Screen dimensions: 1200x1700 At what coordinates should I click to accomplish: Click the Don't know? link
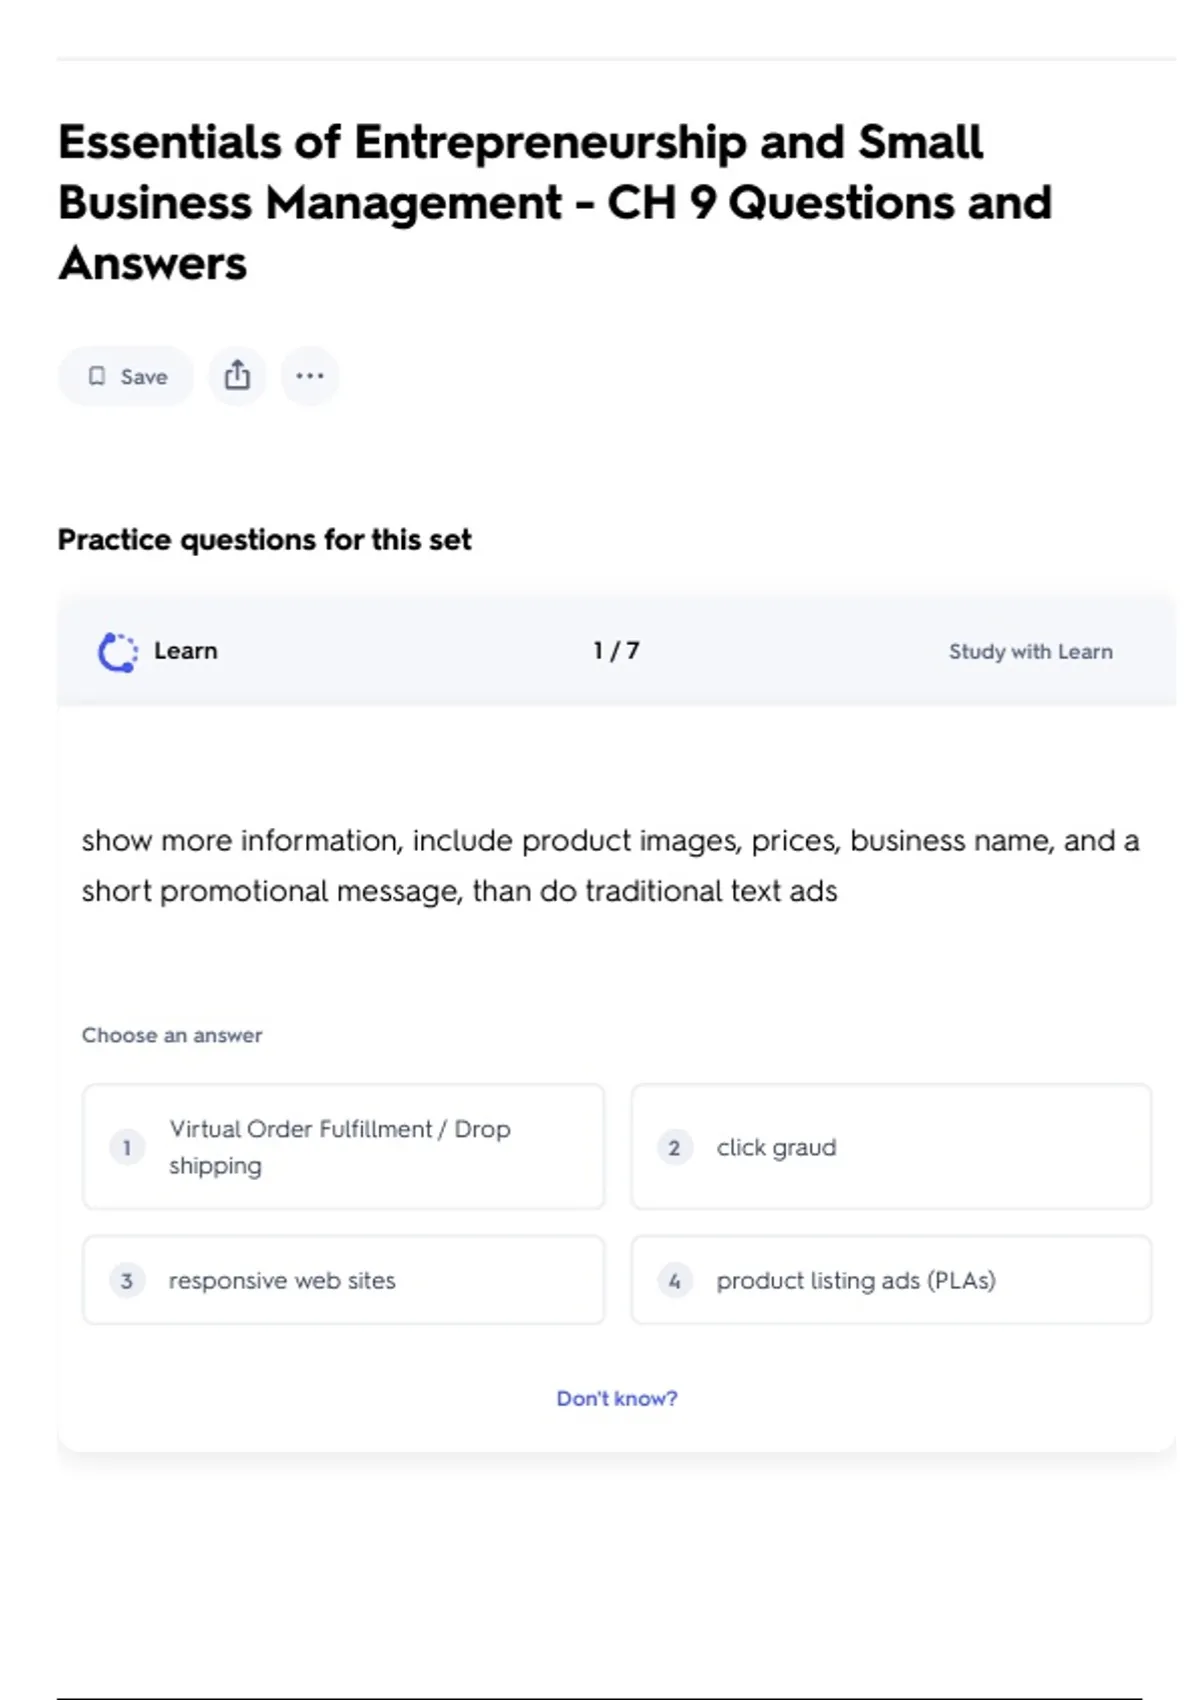(617, 1398)
